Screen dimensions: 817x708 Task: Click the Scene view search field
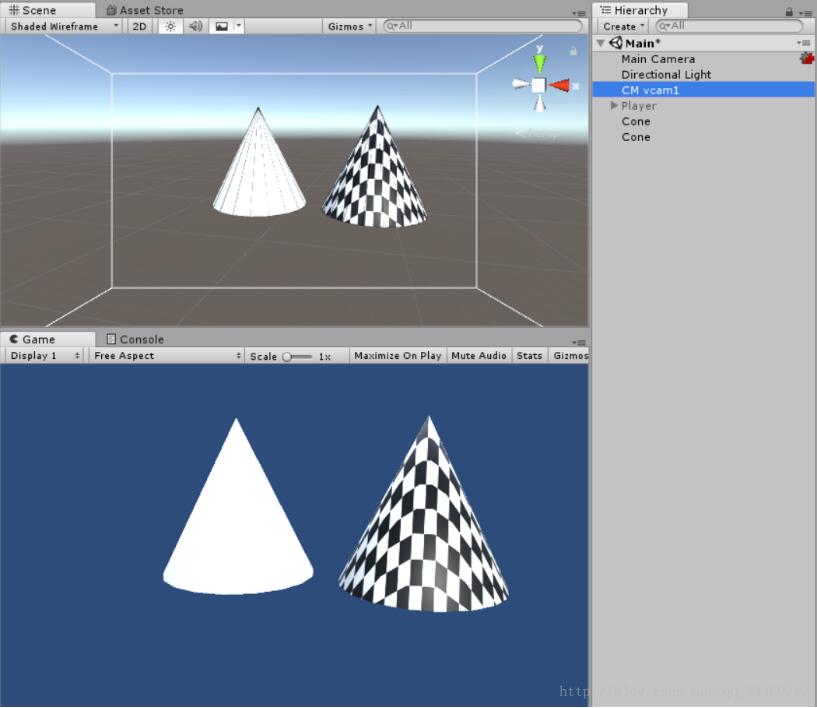click(482, 26)
